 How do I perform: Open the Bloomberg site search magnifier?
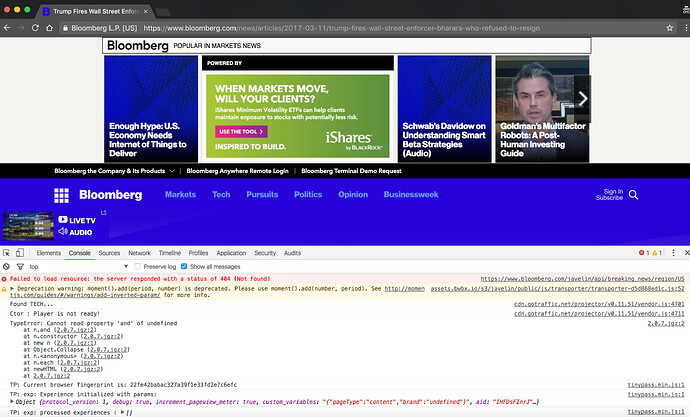pyautogui.click(x=633, y=194)
